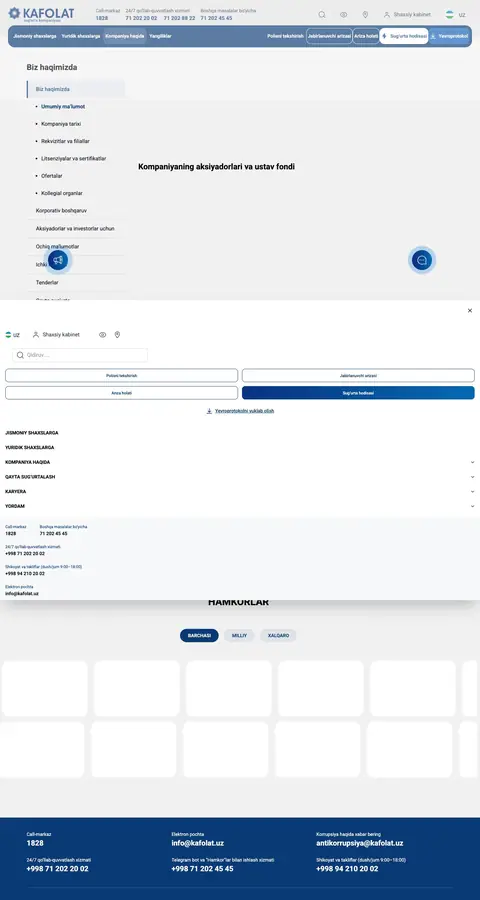Open the UZ language flag in the menu panel
480x900 pixels.
[x=13, y=335]
